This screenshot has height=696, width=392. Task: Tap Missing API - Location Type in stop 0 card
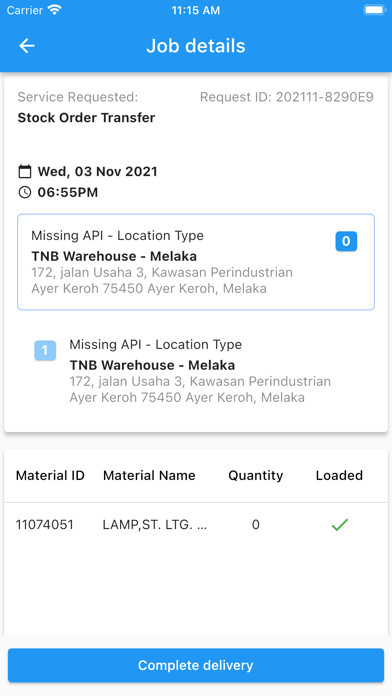coord(117,236)
